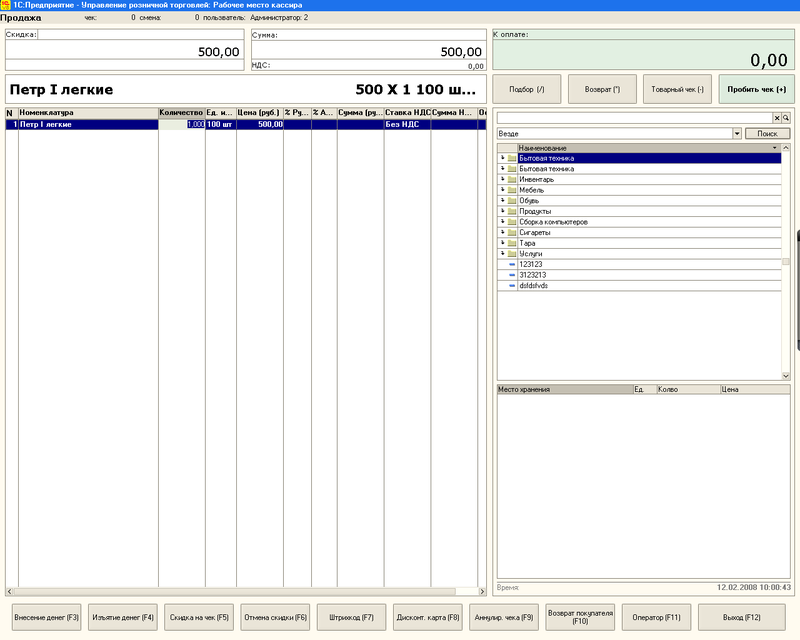Image resolution: width=800 pixels, height=640 pixels.
Task: Click the item icon beside dsfdsfvds
Action: coord(512,286)
